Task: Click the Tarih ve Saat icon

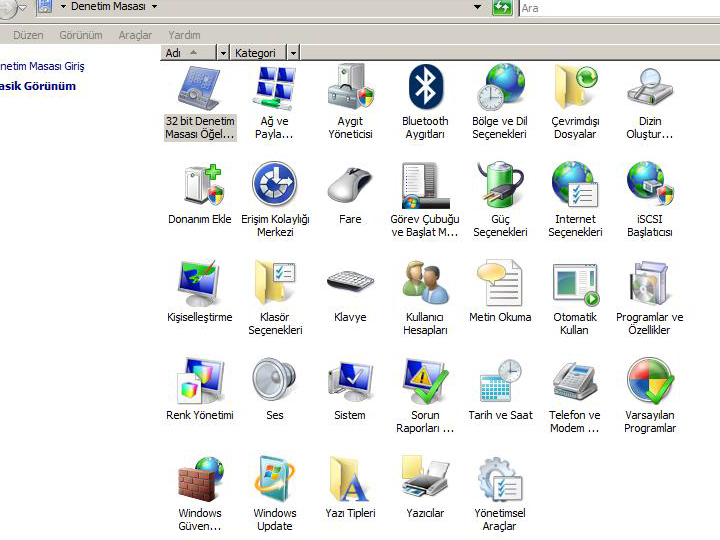Action: pos(500,382)
